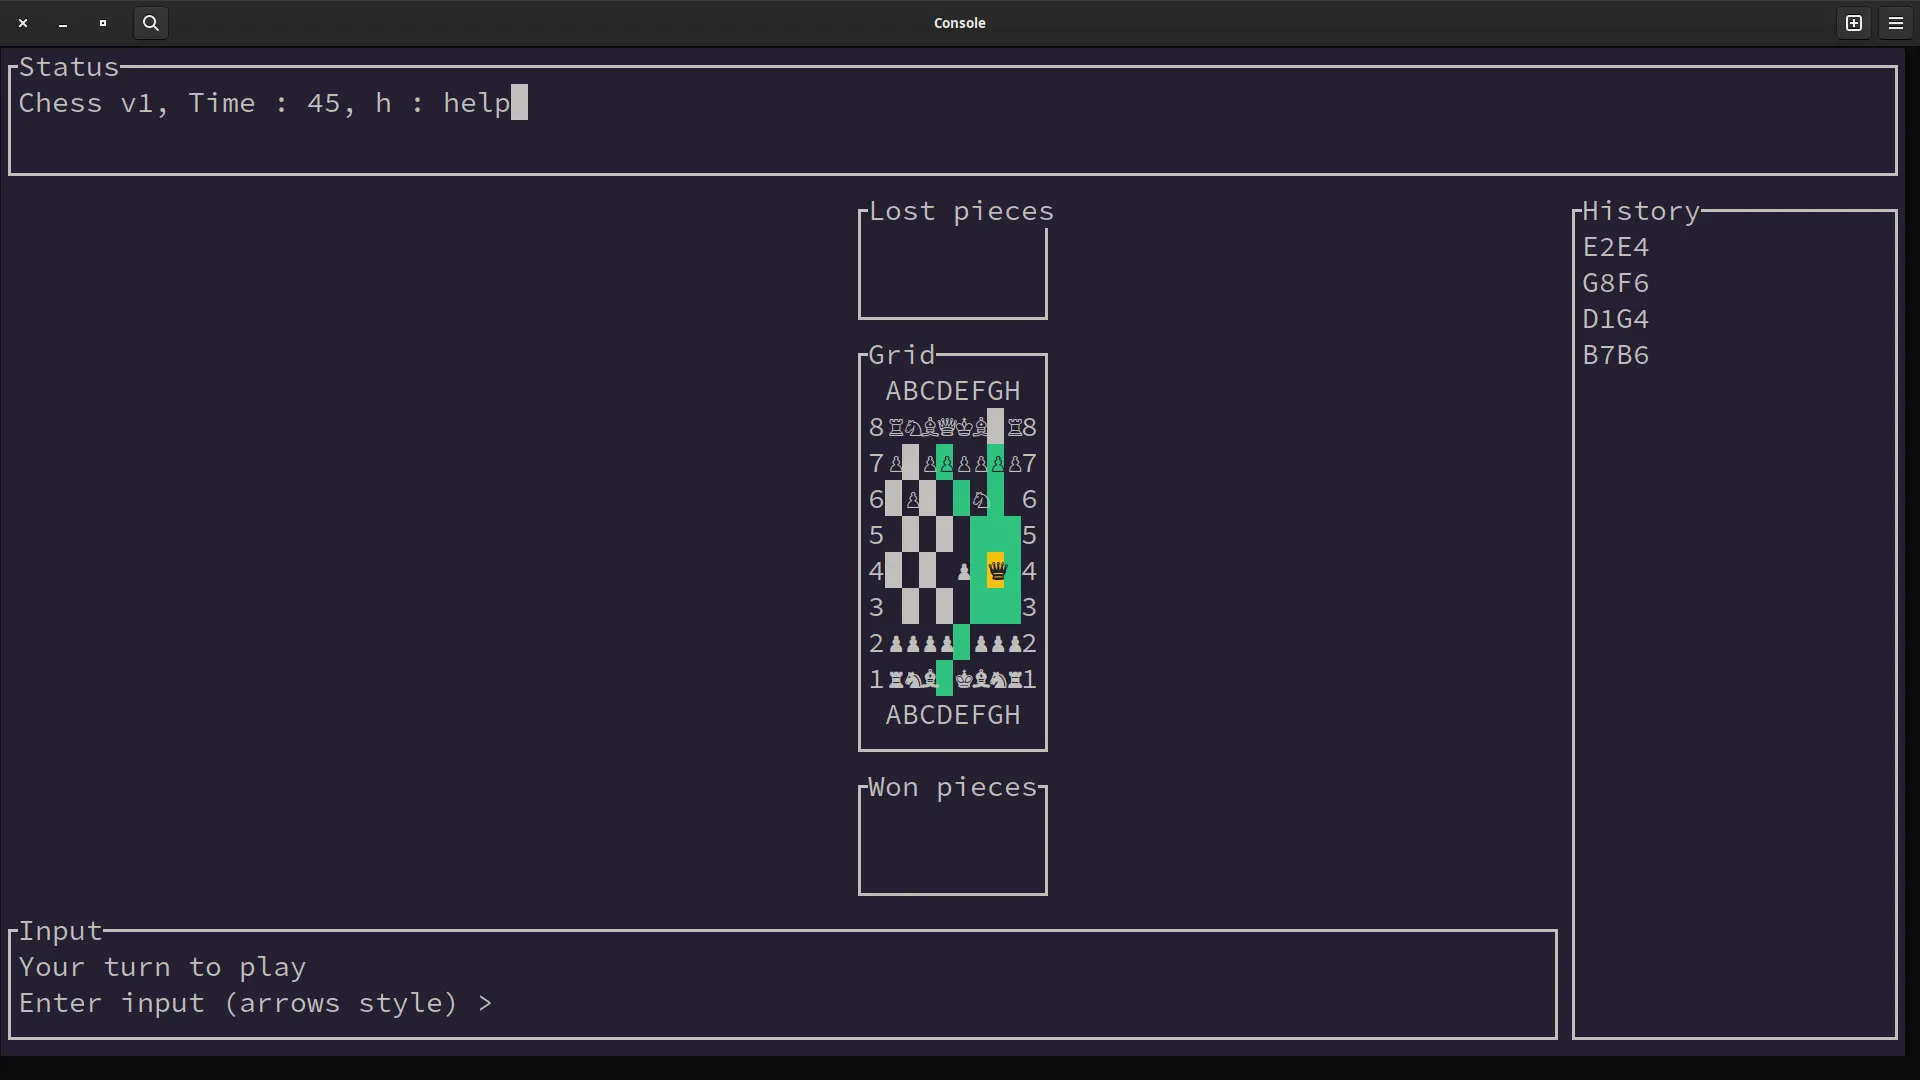Click the highlighted black pawn on G7

point(997,464)
